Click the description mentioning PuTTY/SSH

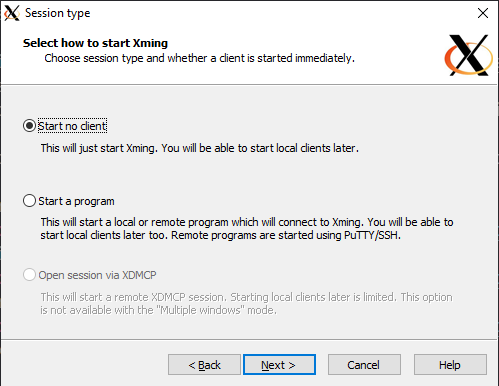coord(247,229)
